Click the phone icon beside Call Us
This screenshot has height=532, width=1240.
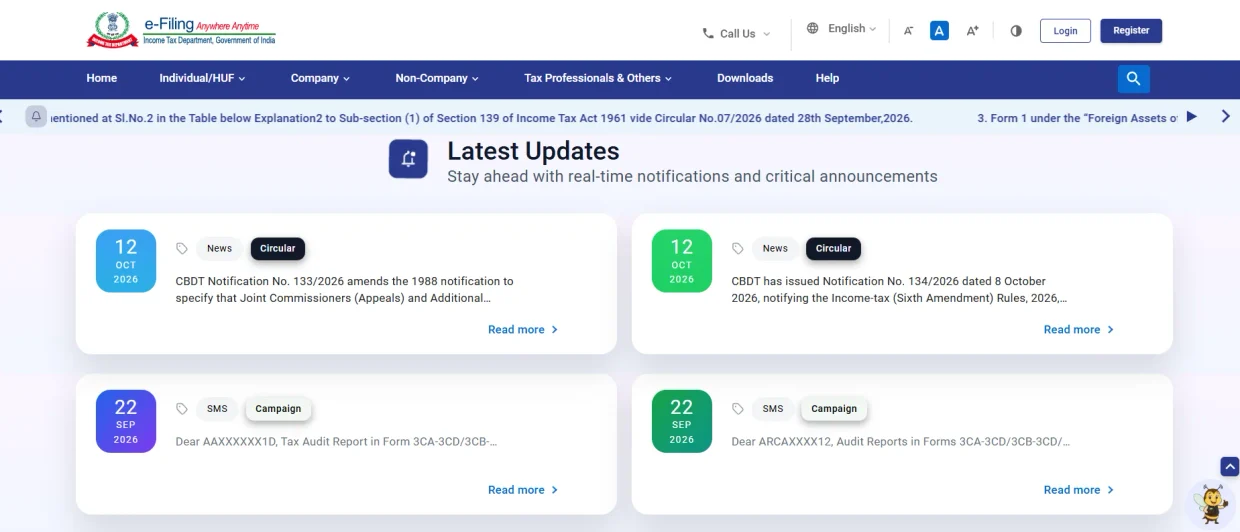pos(708,33)
